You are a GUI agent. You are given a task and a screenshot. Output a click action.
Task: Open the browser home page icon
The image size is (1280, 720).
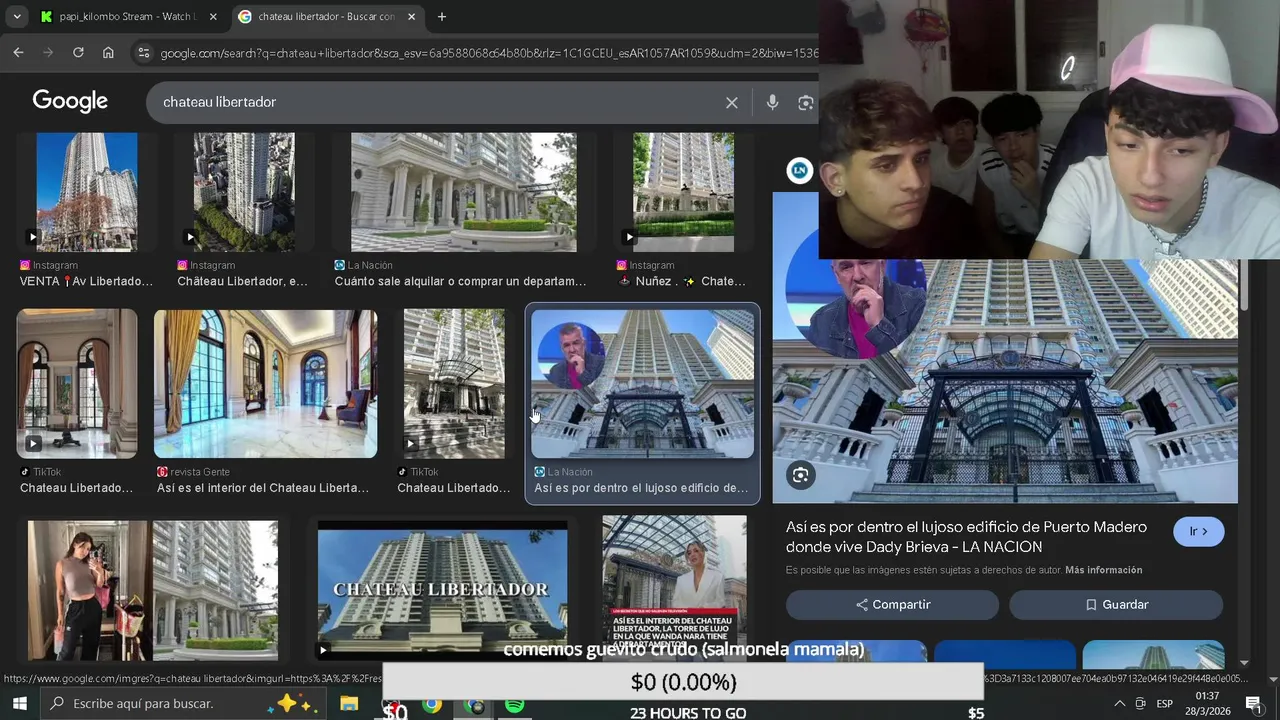point(108,52)
